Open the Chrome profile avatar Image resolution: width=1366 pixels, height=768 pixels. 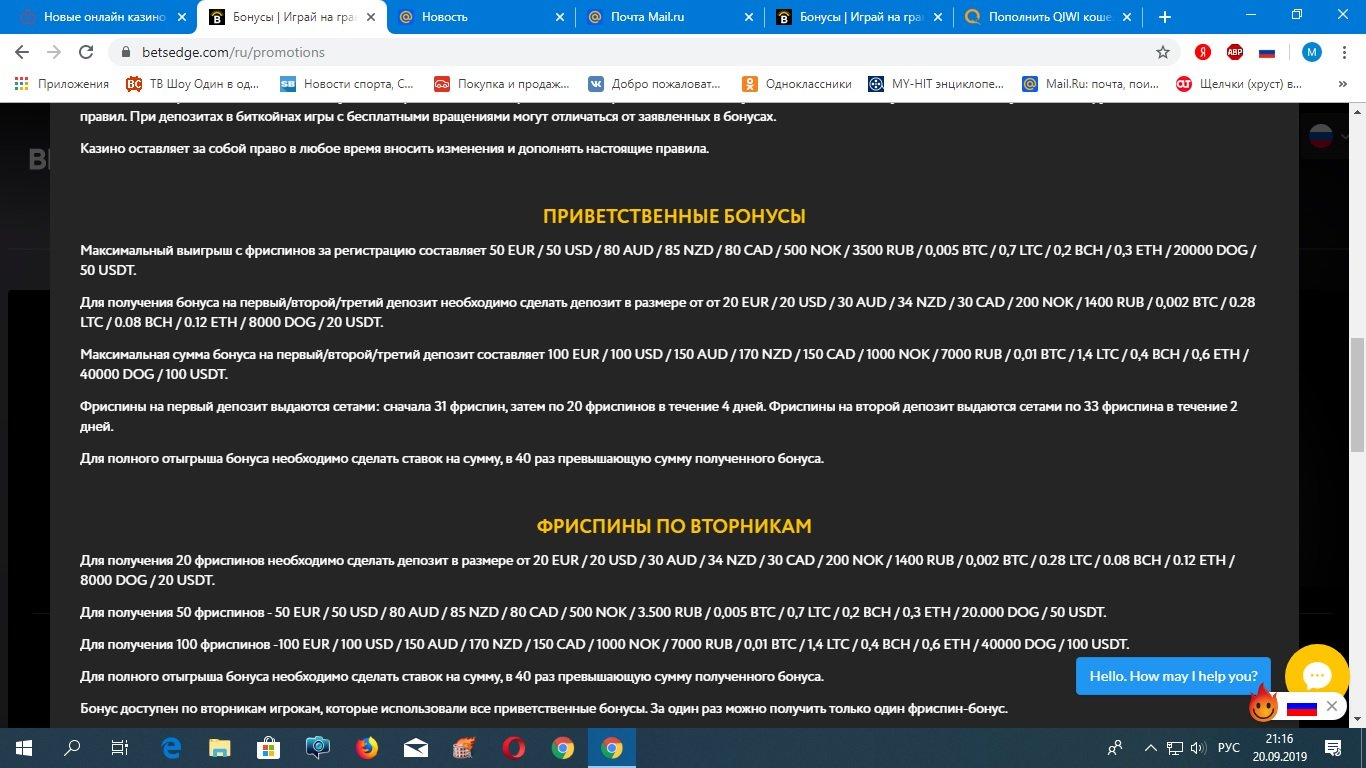pyautogui.click(x=1311, y=52)
